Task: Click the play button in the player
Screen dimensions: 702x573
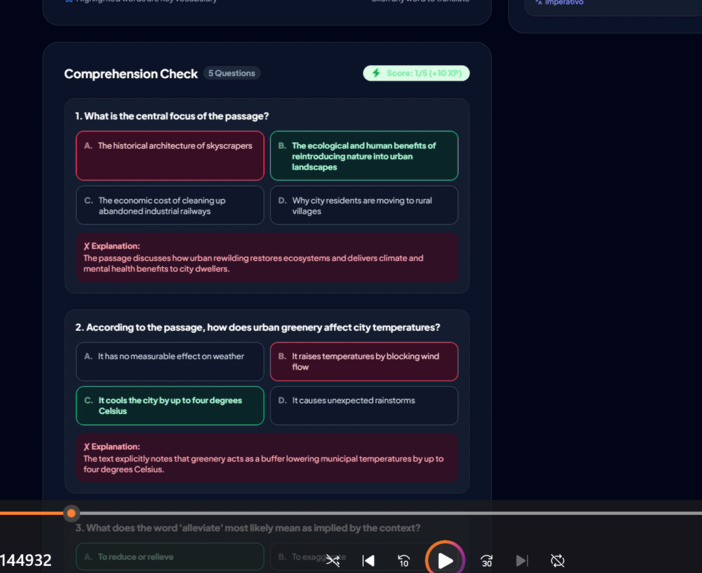Action: pyautogui.click(x=445, y=560)
